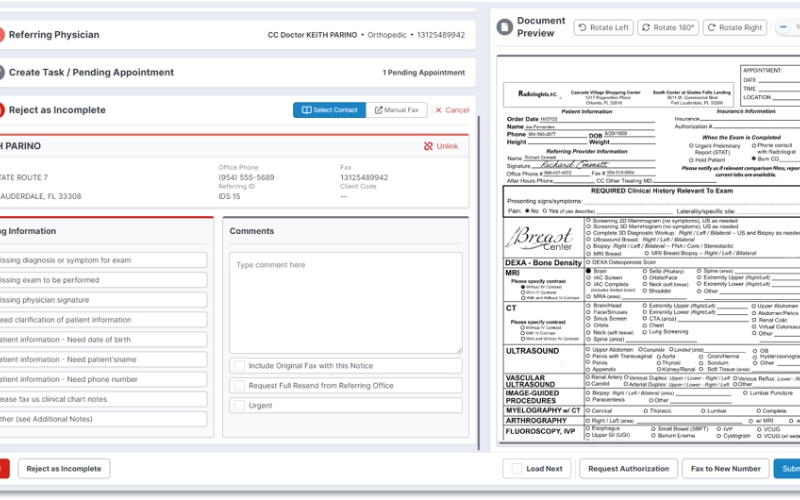
Task: Click the blue Submit button
Action: (x=787, y=468)
